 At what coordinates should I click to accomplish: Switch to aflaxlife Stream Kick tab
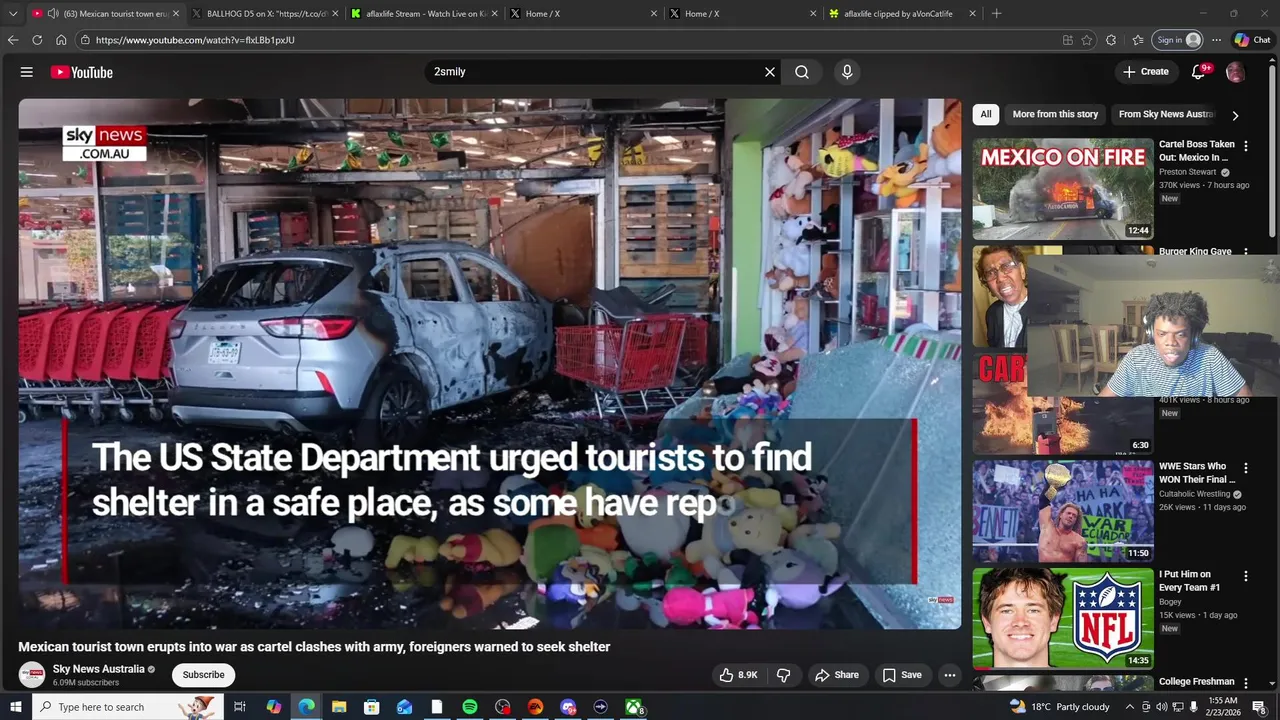coord(425,14)
